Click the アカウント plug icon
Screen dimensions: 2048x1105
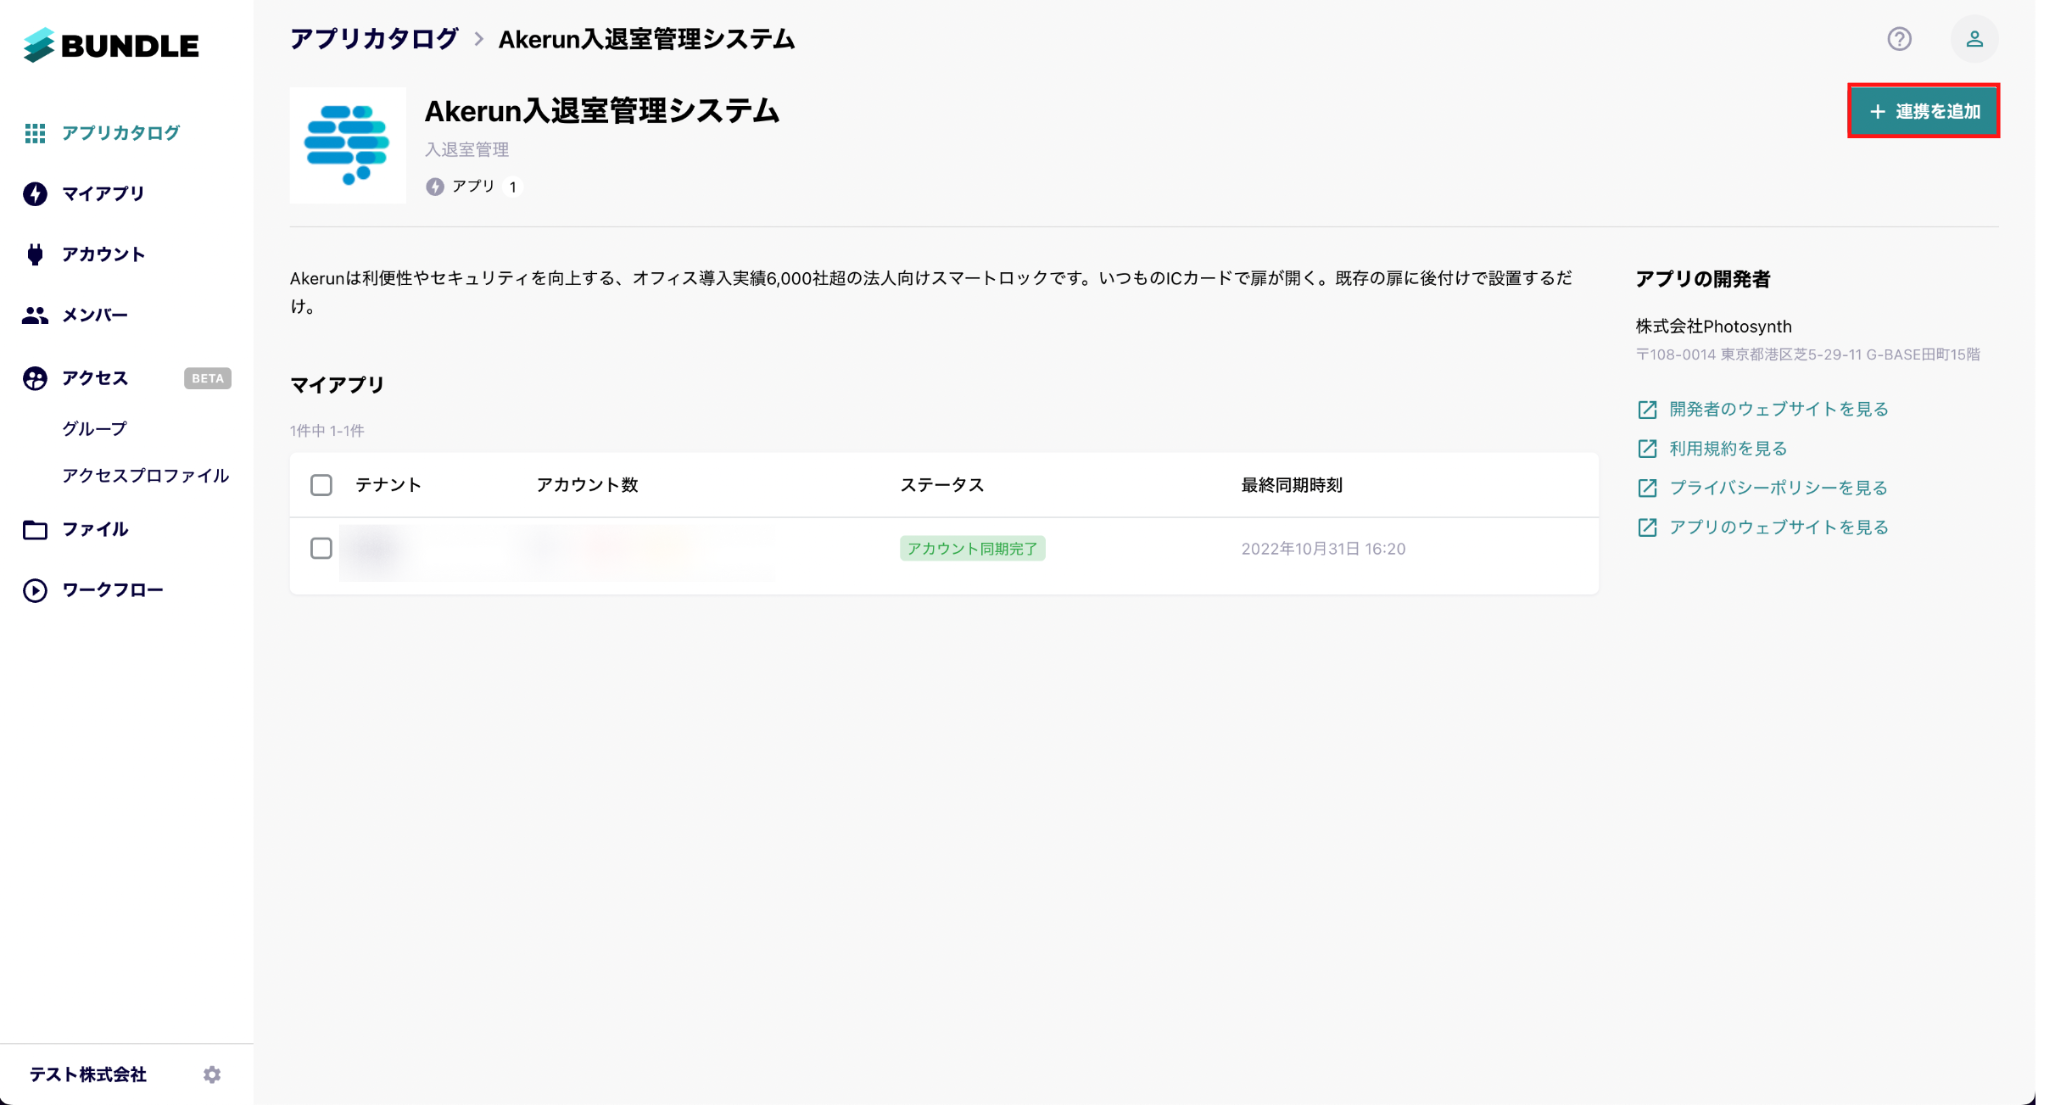point(35,255)
